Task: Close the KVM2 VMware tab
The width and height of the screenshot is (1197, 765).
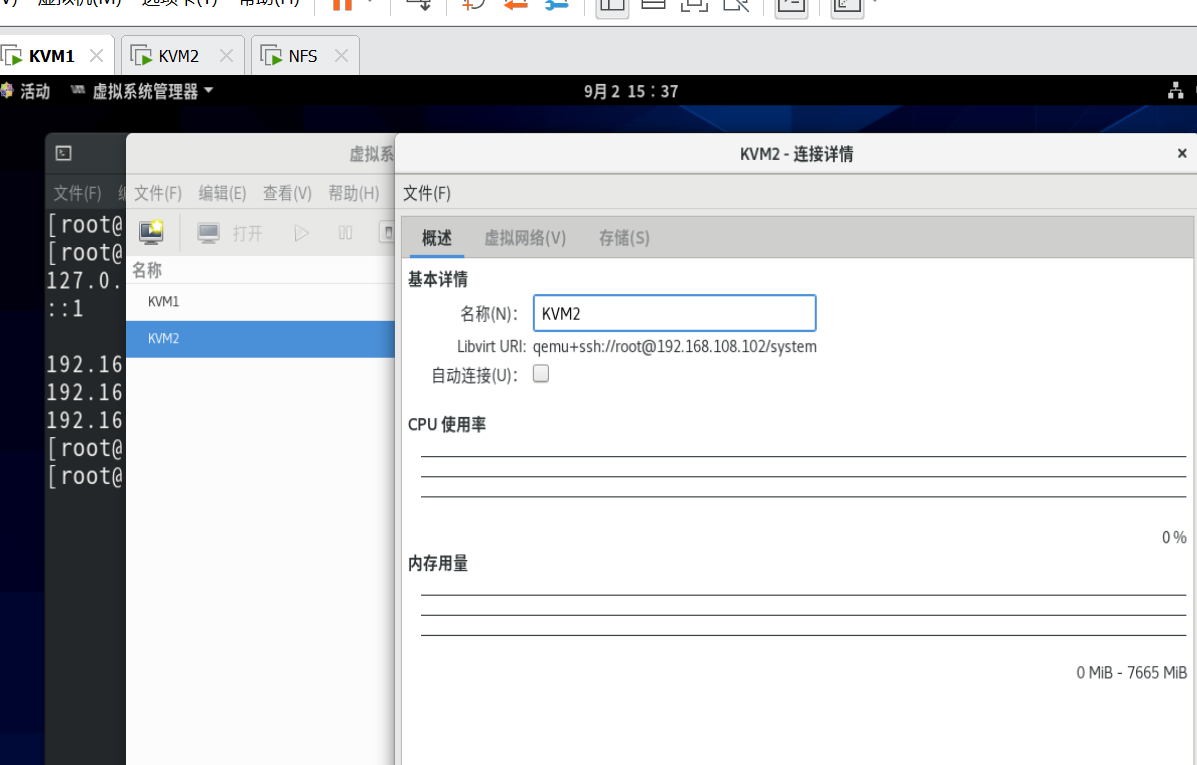Action: (226, 56)
